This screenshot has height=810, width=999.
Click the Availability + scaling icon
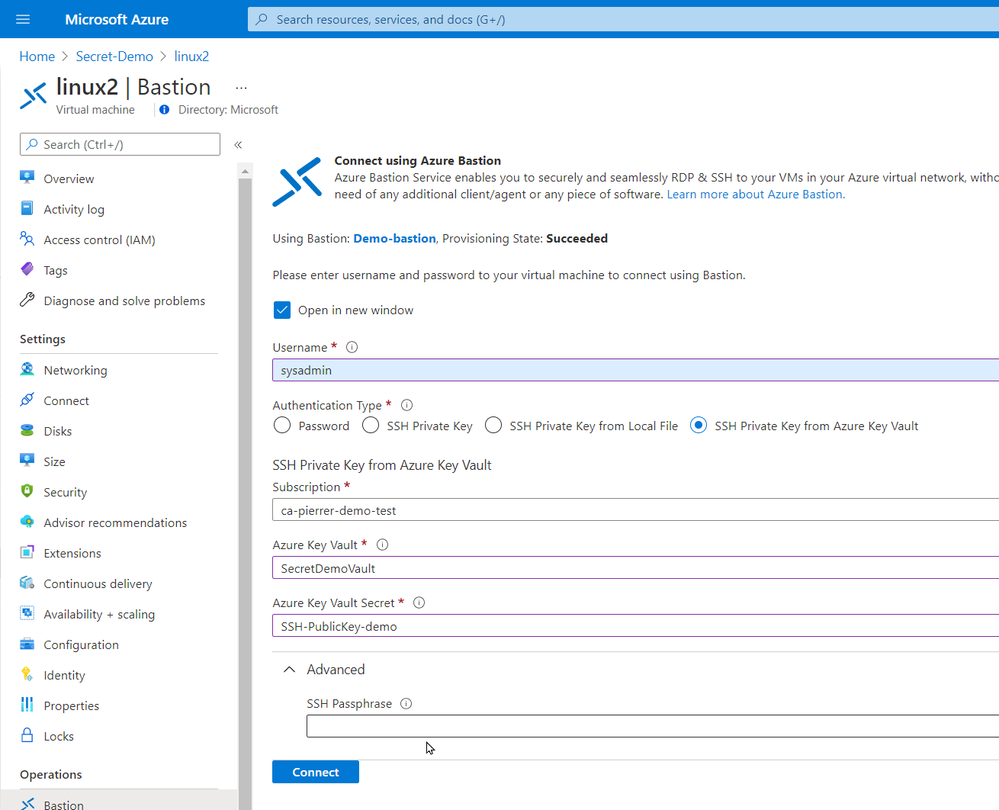click(x=27, y=614)
